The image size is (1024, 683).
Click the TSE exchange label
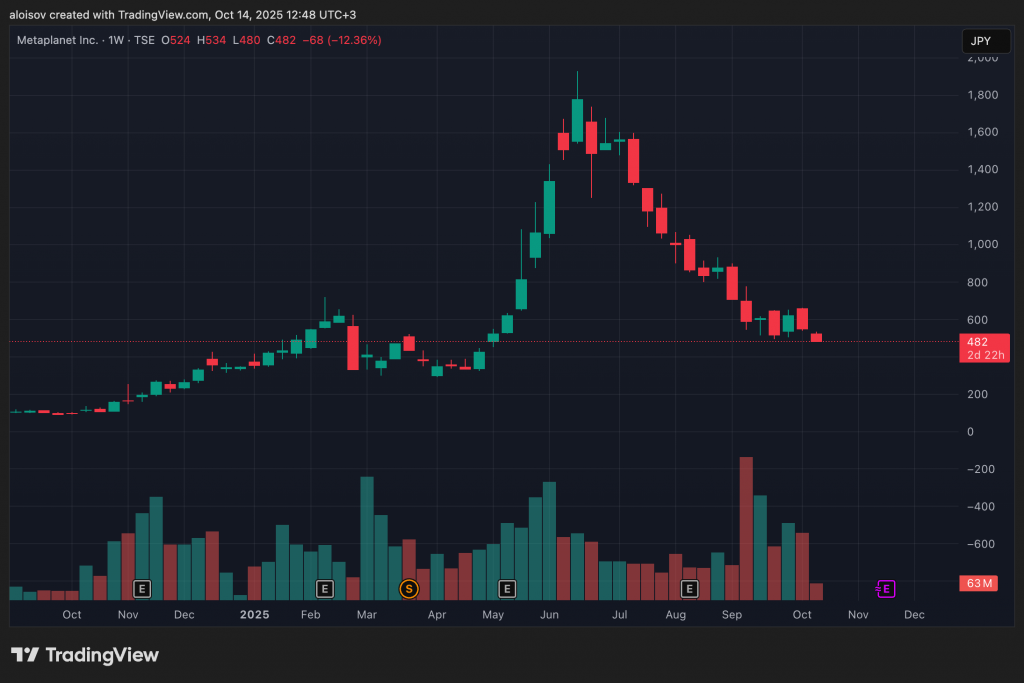pos(144,40)
